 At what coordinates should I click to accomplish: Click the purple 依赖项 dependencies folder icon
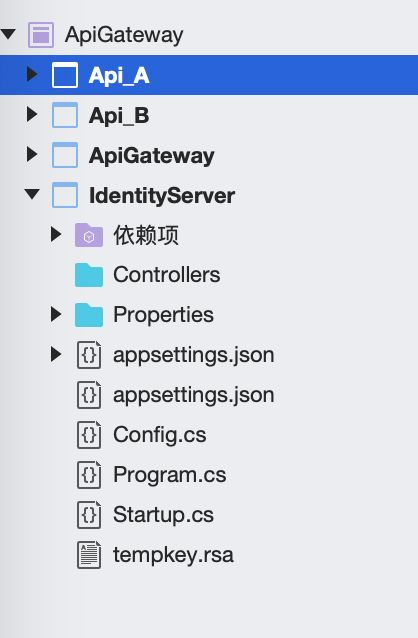pos(89,235)
